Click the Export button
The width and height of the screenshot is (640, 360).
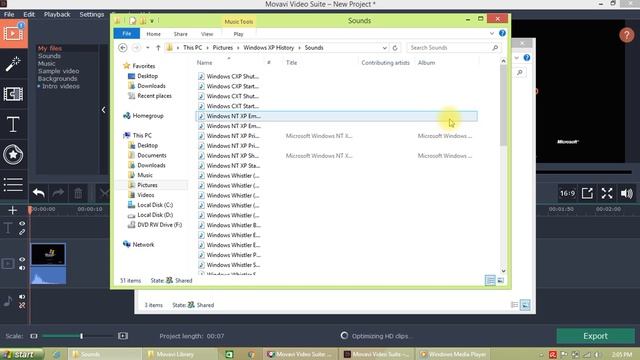click(595, 336)
